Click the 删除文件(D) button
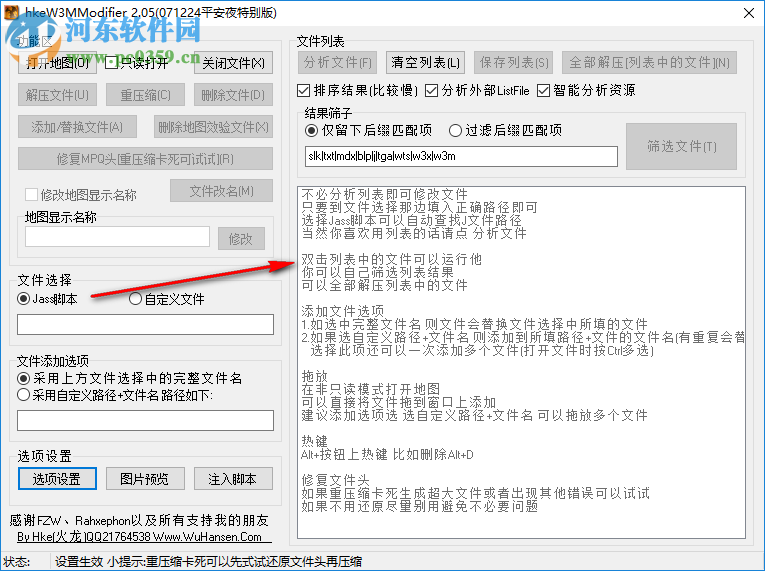Image resolution: width=765 pixels, height=571 pixels. coord(233,95)
